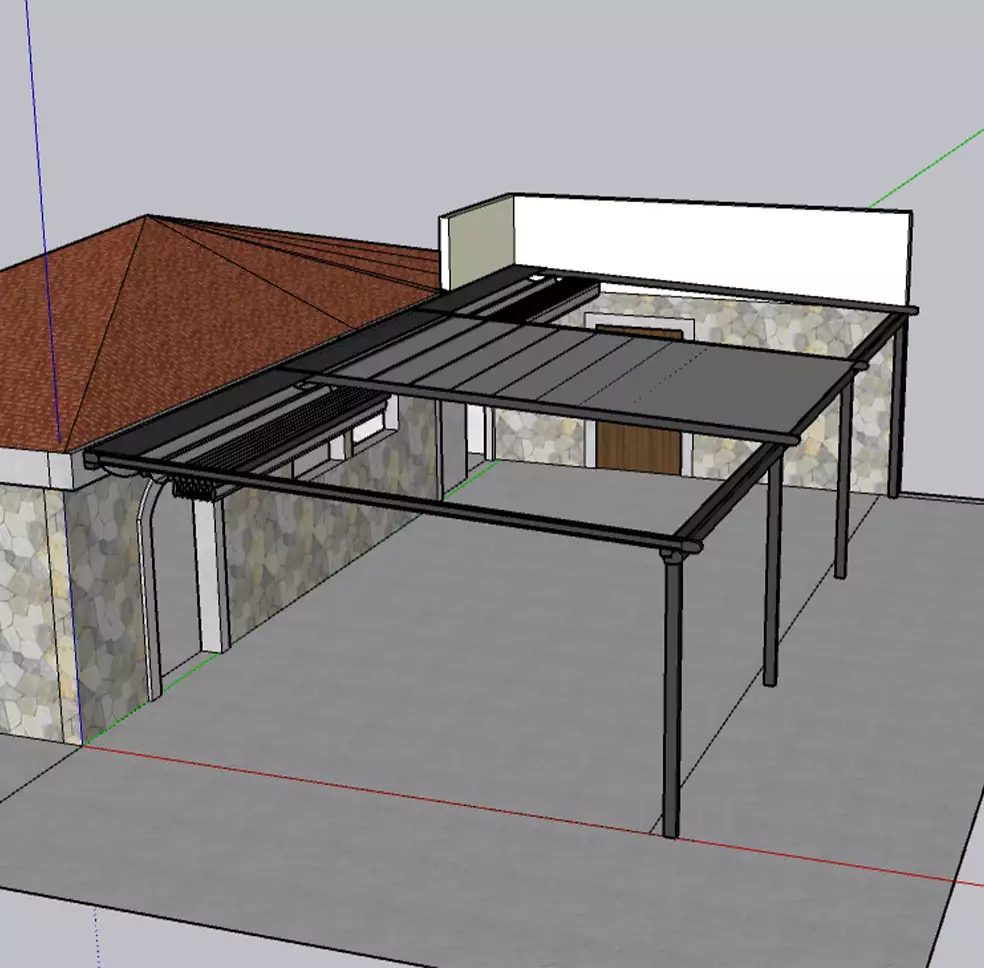Viewport: 984px width, 968px height.
Task: Select the front-most pergola support post
Action: (672, 700)
